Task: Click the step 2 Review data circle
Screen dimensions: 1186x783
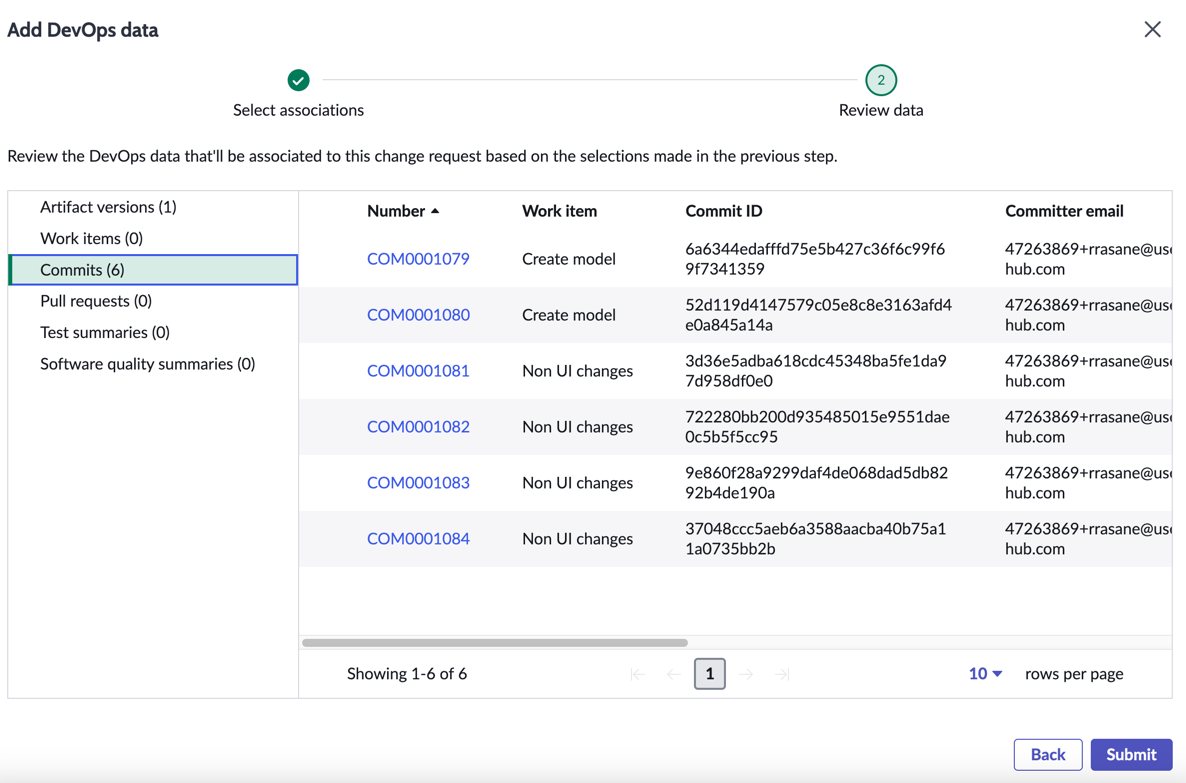Action: (880, 79)
